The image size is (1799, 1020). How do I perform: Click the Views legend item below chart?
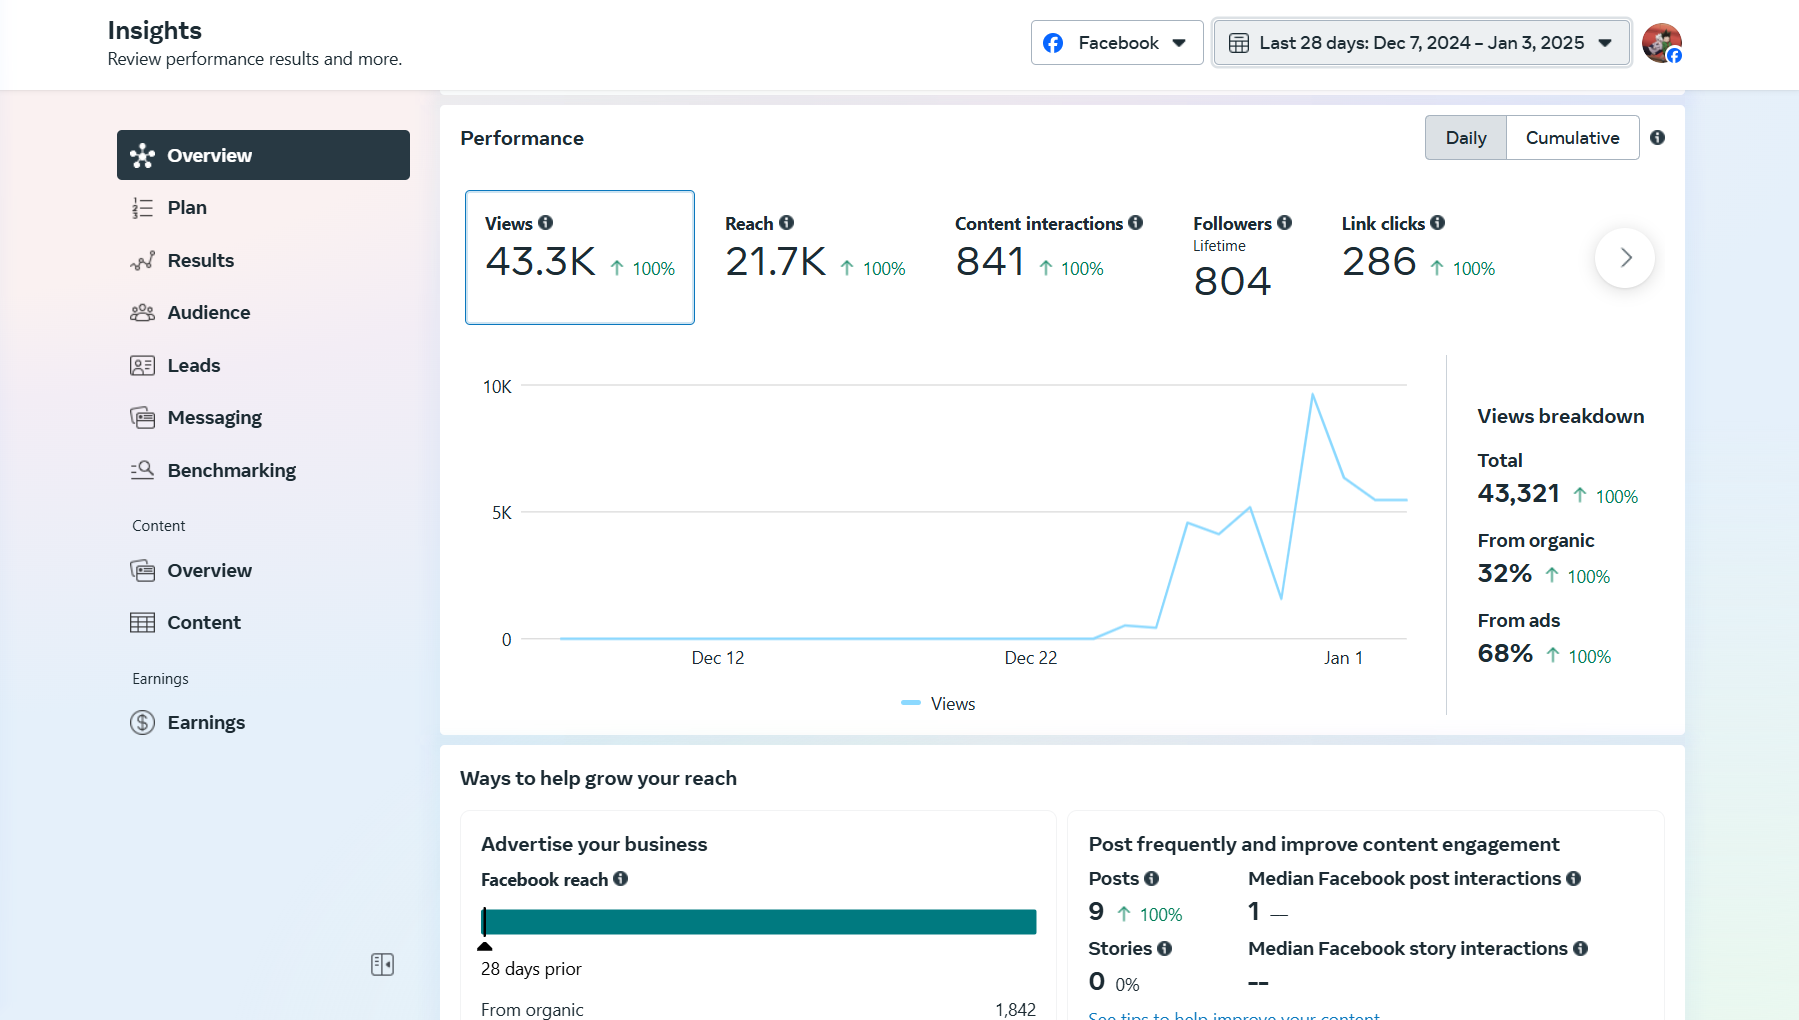coord(939,704)
